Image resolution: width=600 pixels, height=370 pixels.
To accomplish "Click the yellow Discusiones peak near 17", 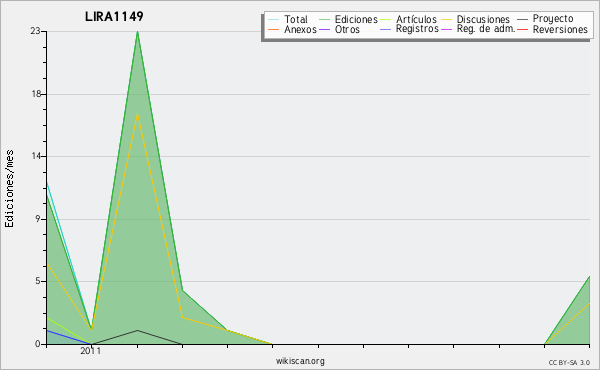I will pos(137,113).
